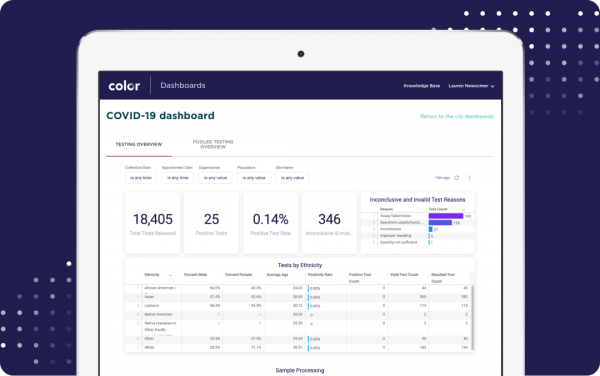Image resolution: width=600 pixels, height=376 pixels.
Task: Click the purple Assay failed bar
Action: pos(446,216)
